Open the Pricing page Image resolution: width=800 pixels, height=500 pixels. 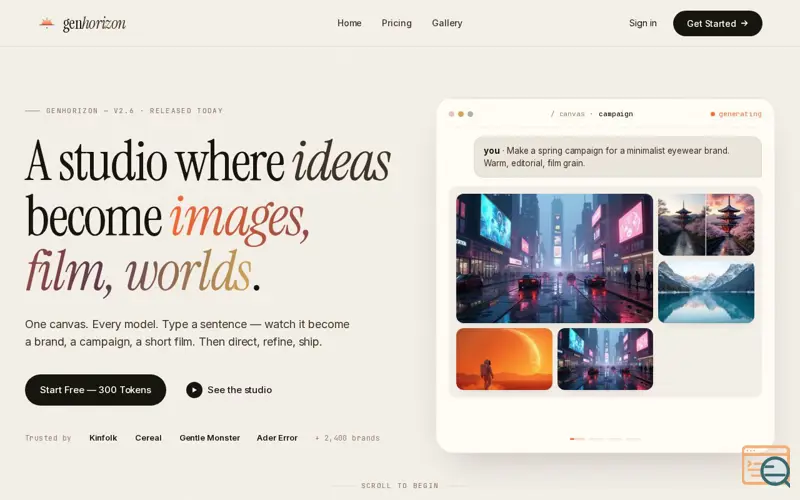pyautogui.click(x=396, y=23)
